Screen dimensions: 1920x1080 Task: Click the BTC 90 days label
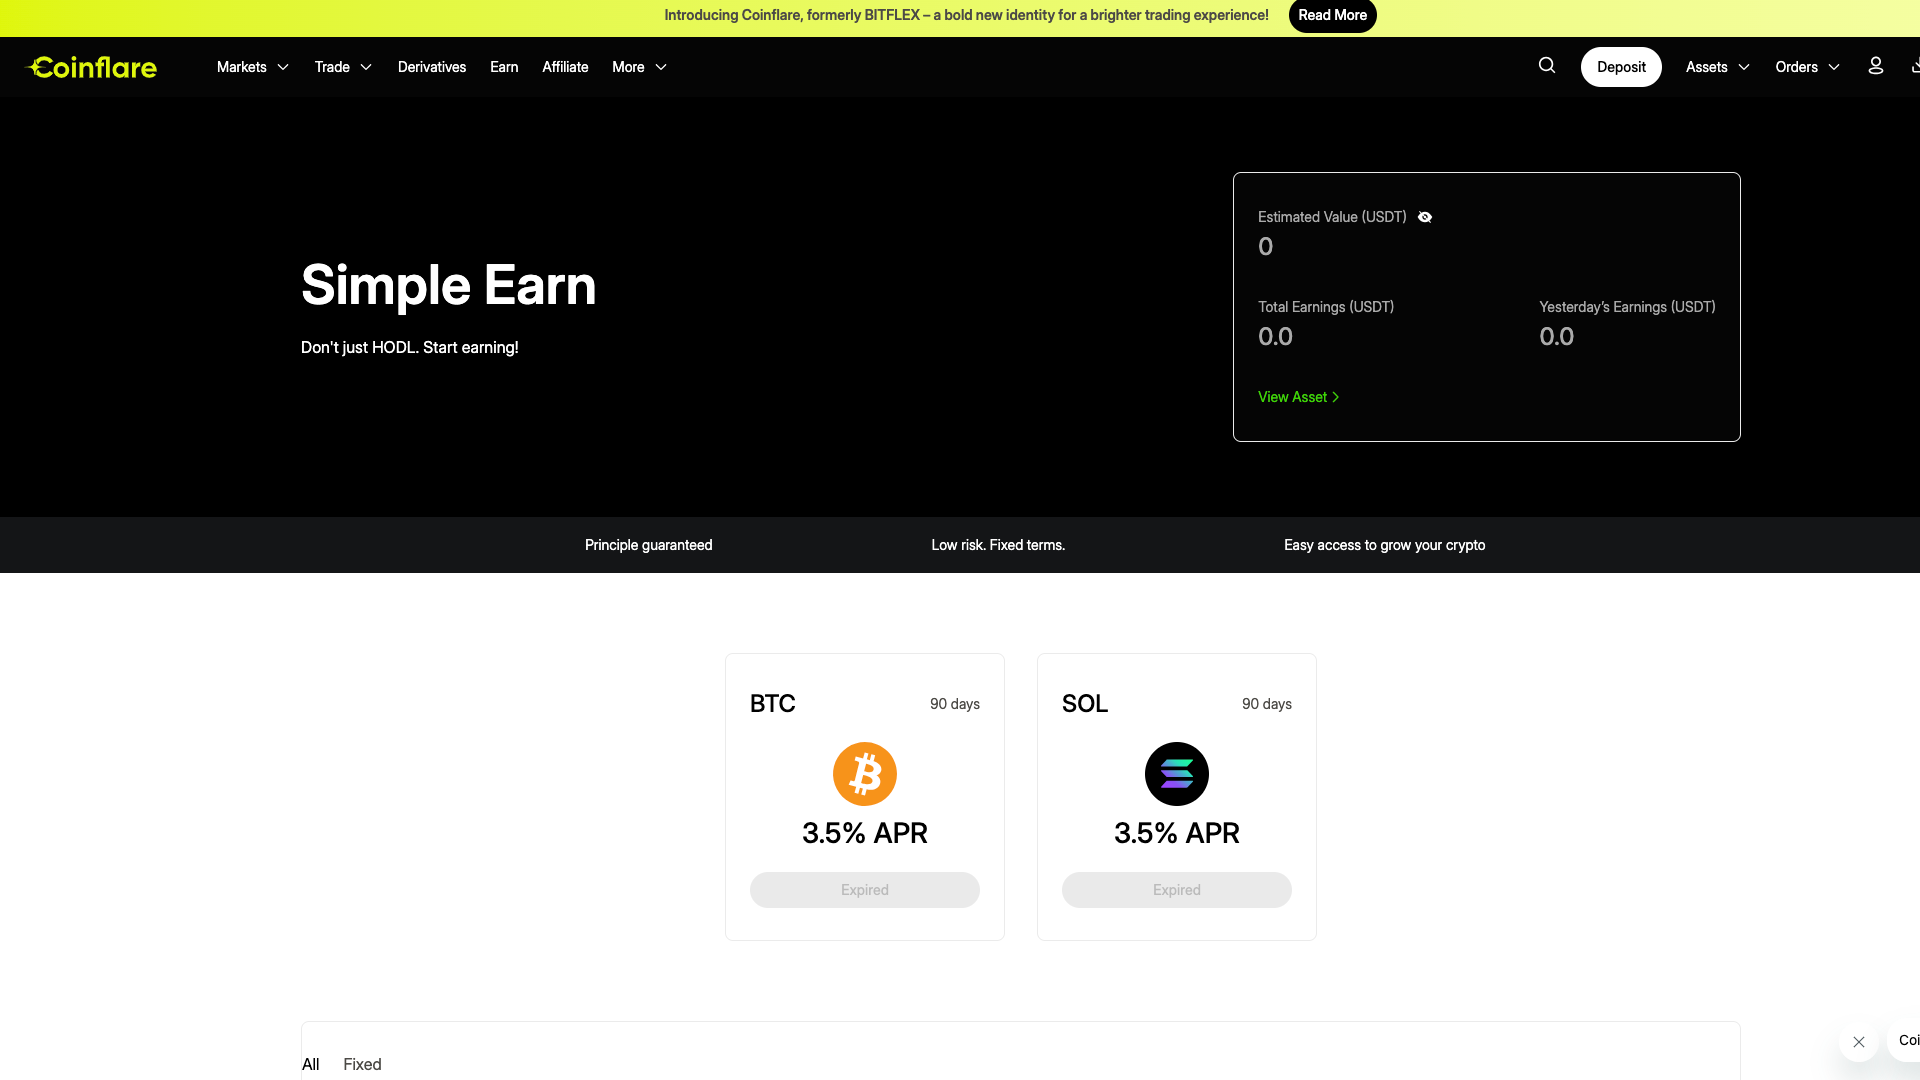[955, 704]
